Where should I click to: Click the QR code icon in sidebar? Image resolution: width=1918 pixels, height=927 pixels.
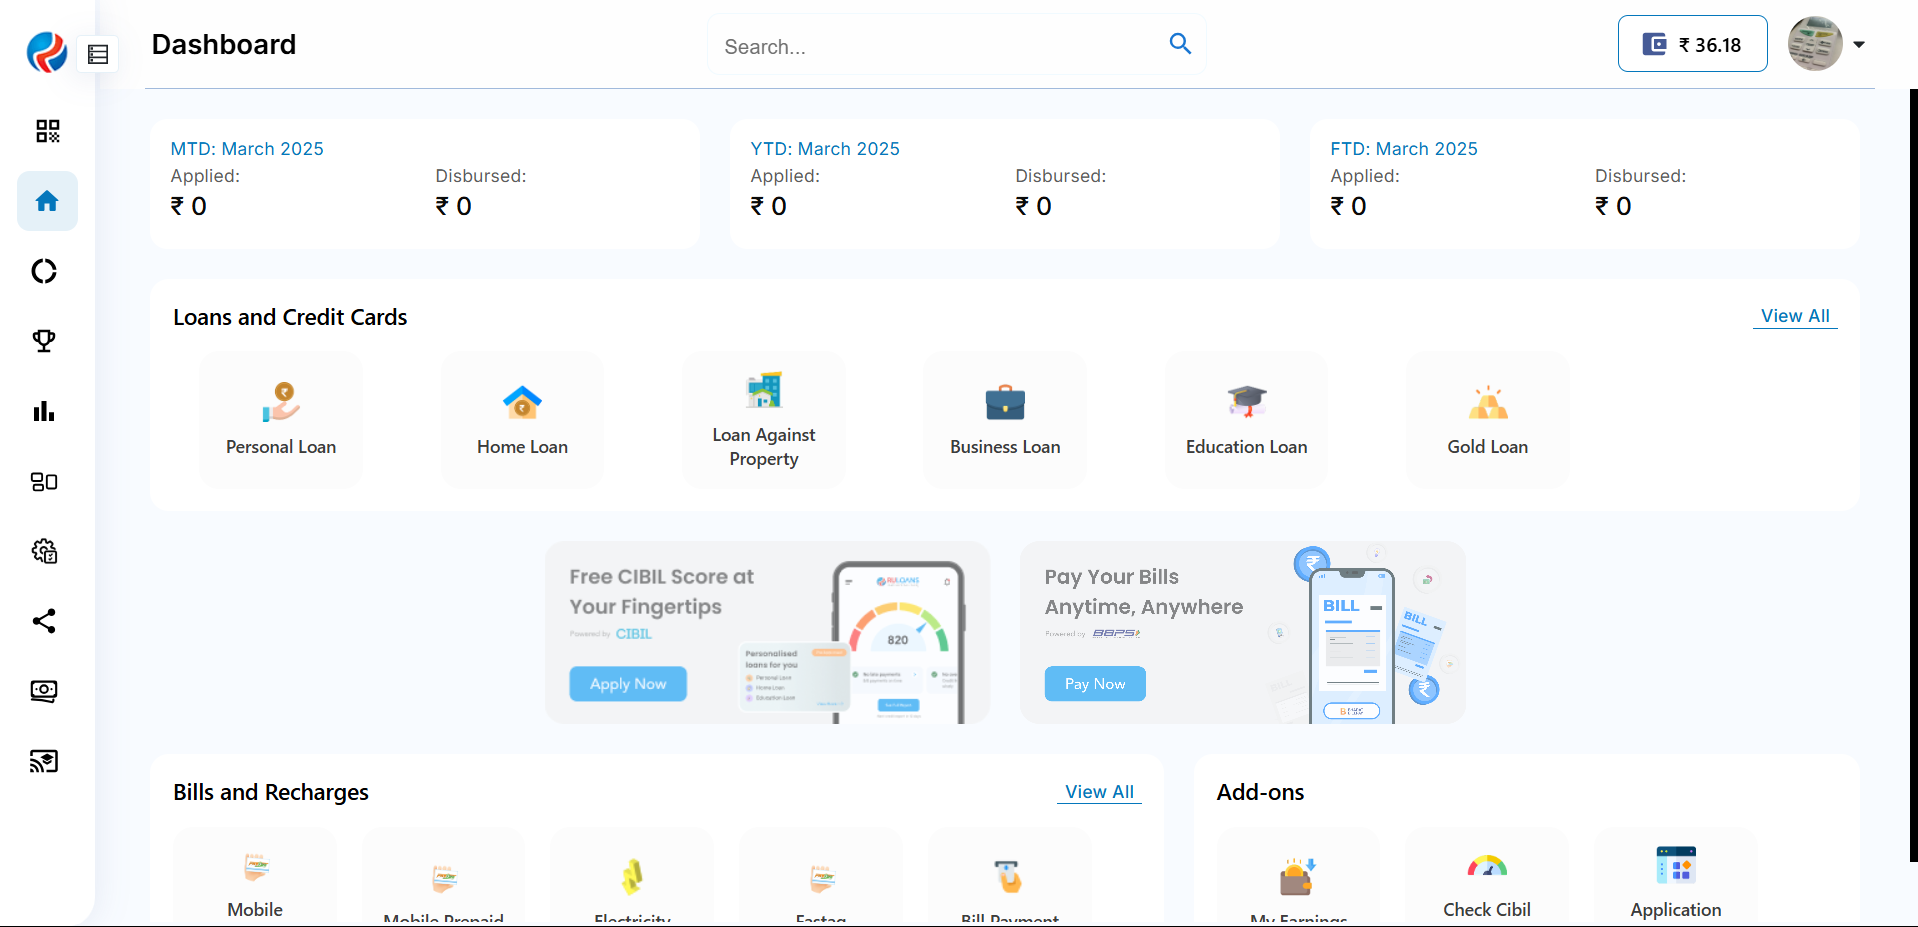[x=47, y=131]
